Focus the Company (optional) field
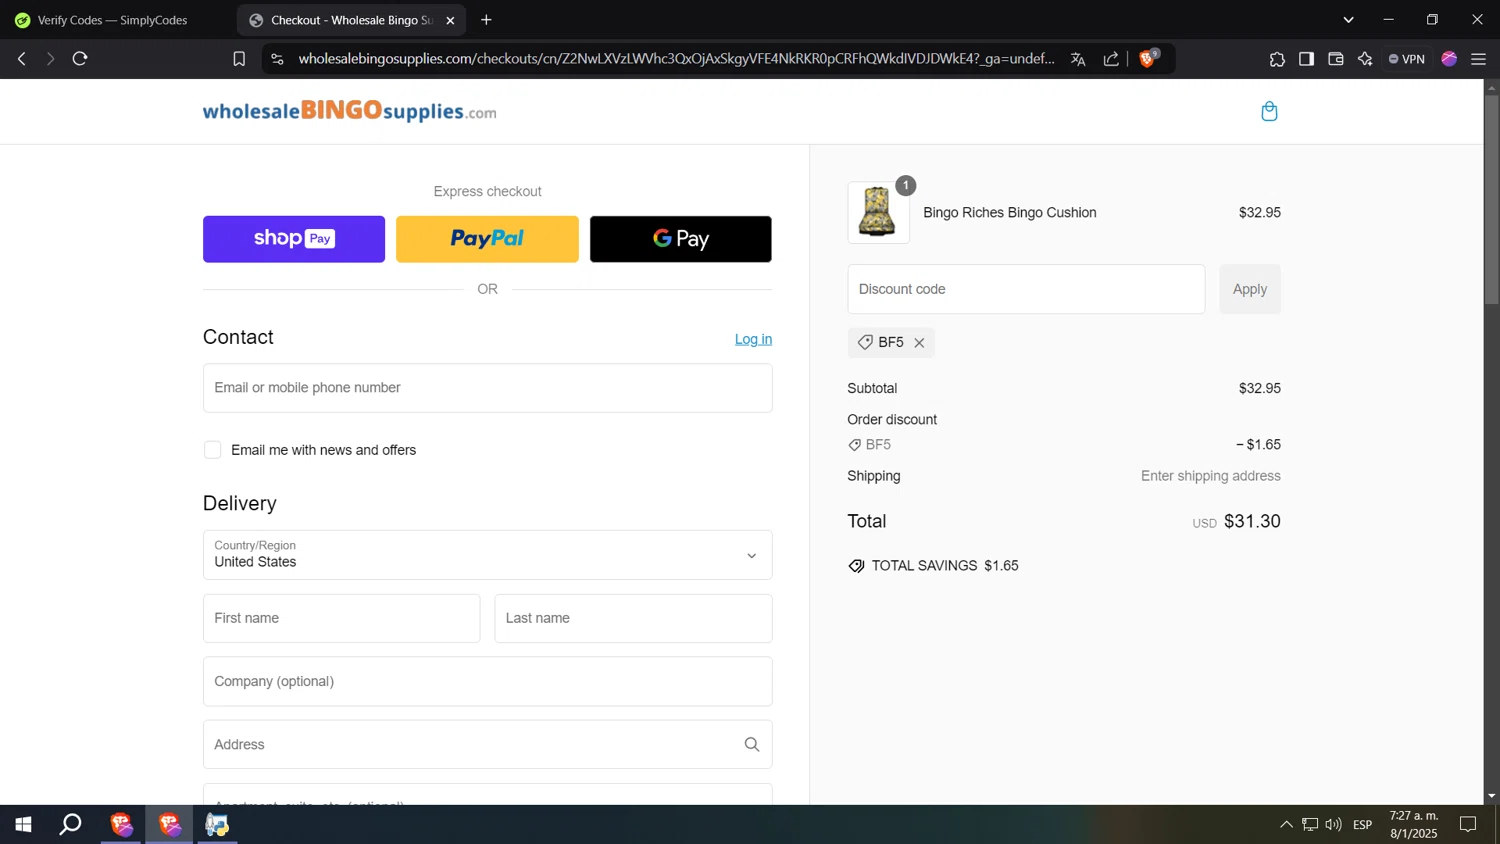1500x844 pixels. pos(487,681)
